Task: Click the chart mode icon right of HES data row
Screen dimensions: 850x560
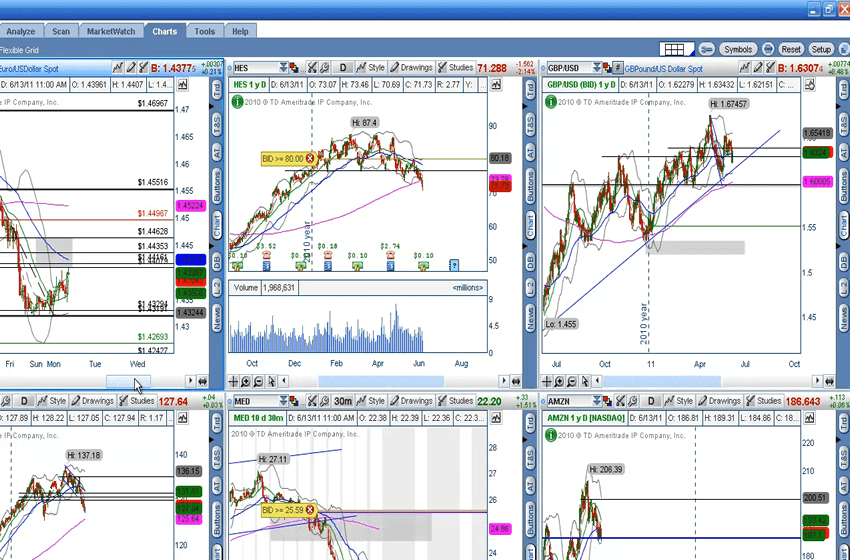Action: pyautogui.click(x=495, y=85)
